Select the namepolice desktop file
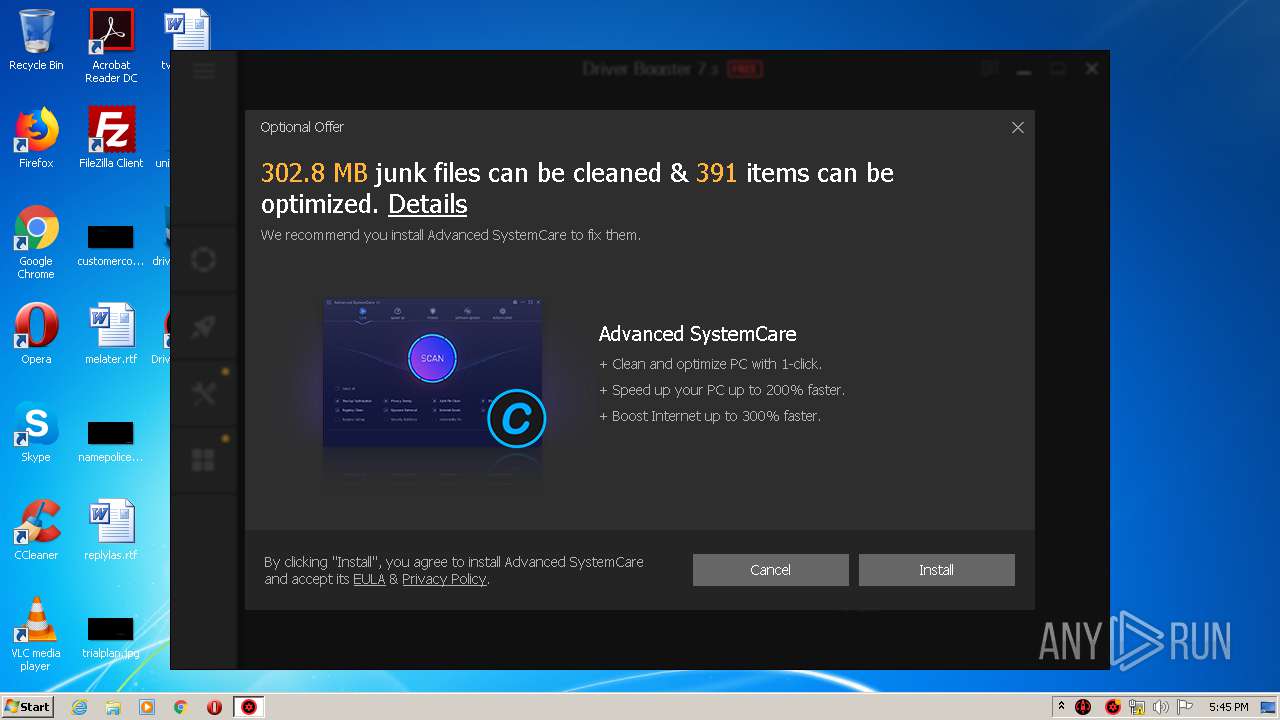Screen dimensions: 1280x720 [111, 442]
